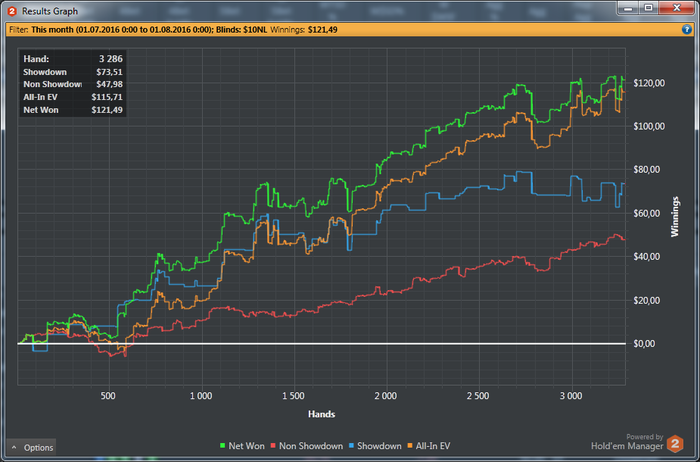
Task: Click the 1 500 x-axis label
Action: pos(293,396)
